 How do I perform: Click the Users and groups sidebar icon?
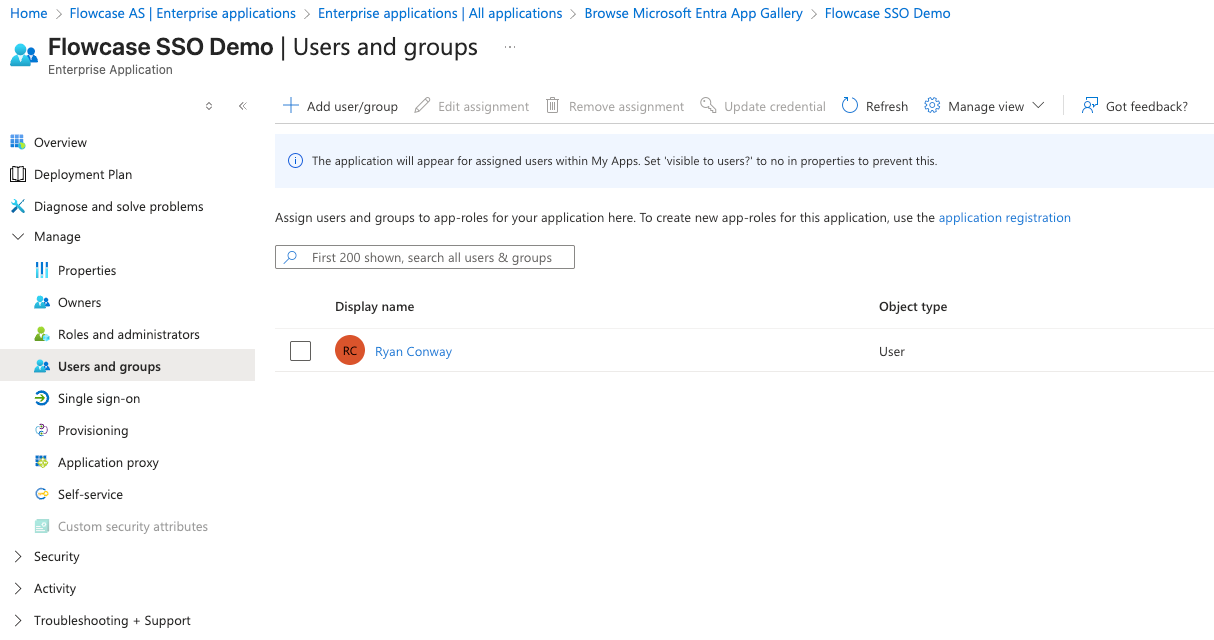41,366
